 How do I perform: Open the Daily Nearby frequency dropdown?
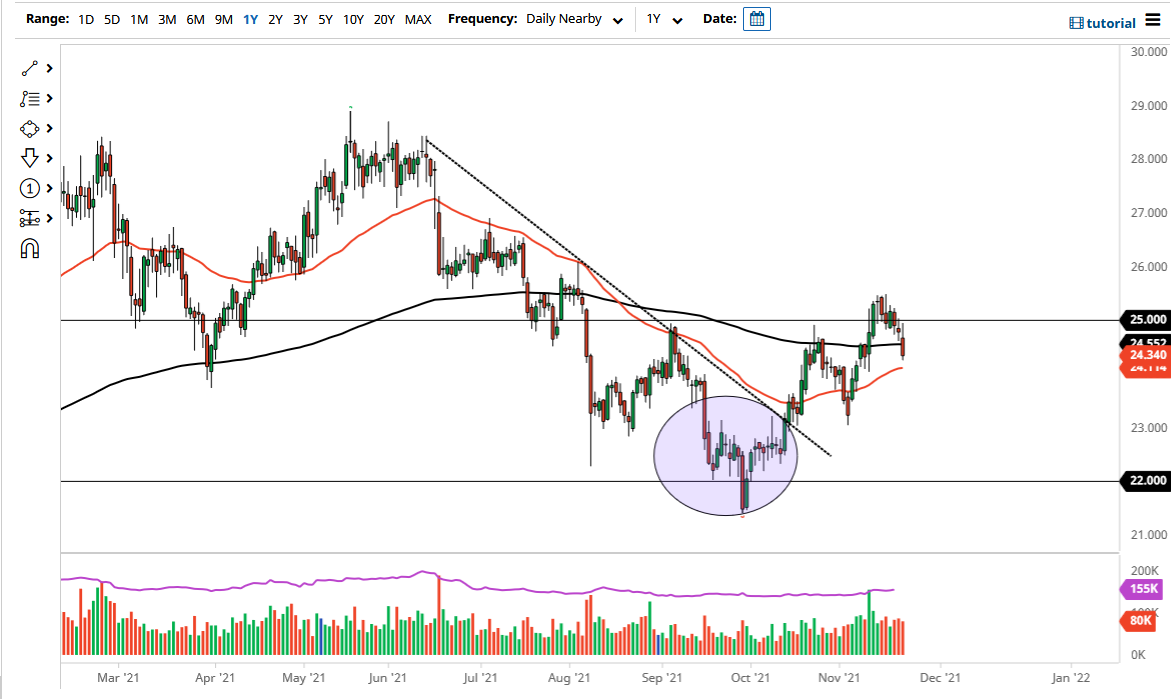point(574,19)
